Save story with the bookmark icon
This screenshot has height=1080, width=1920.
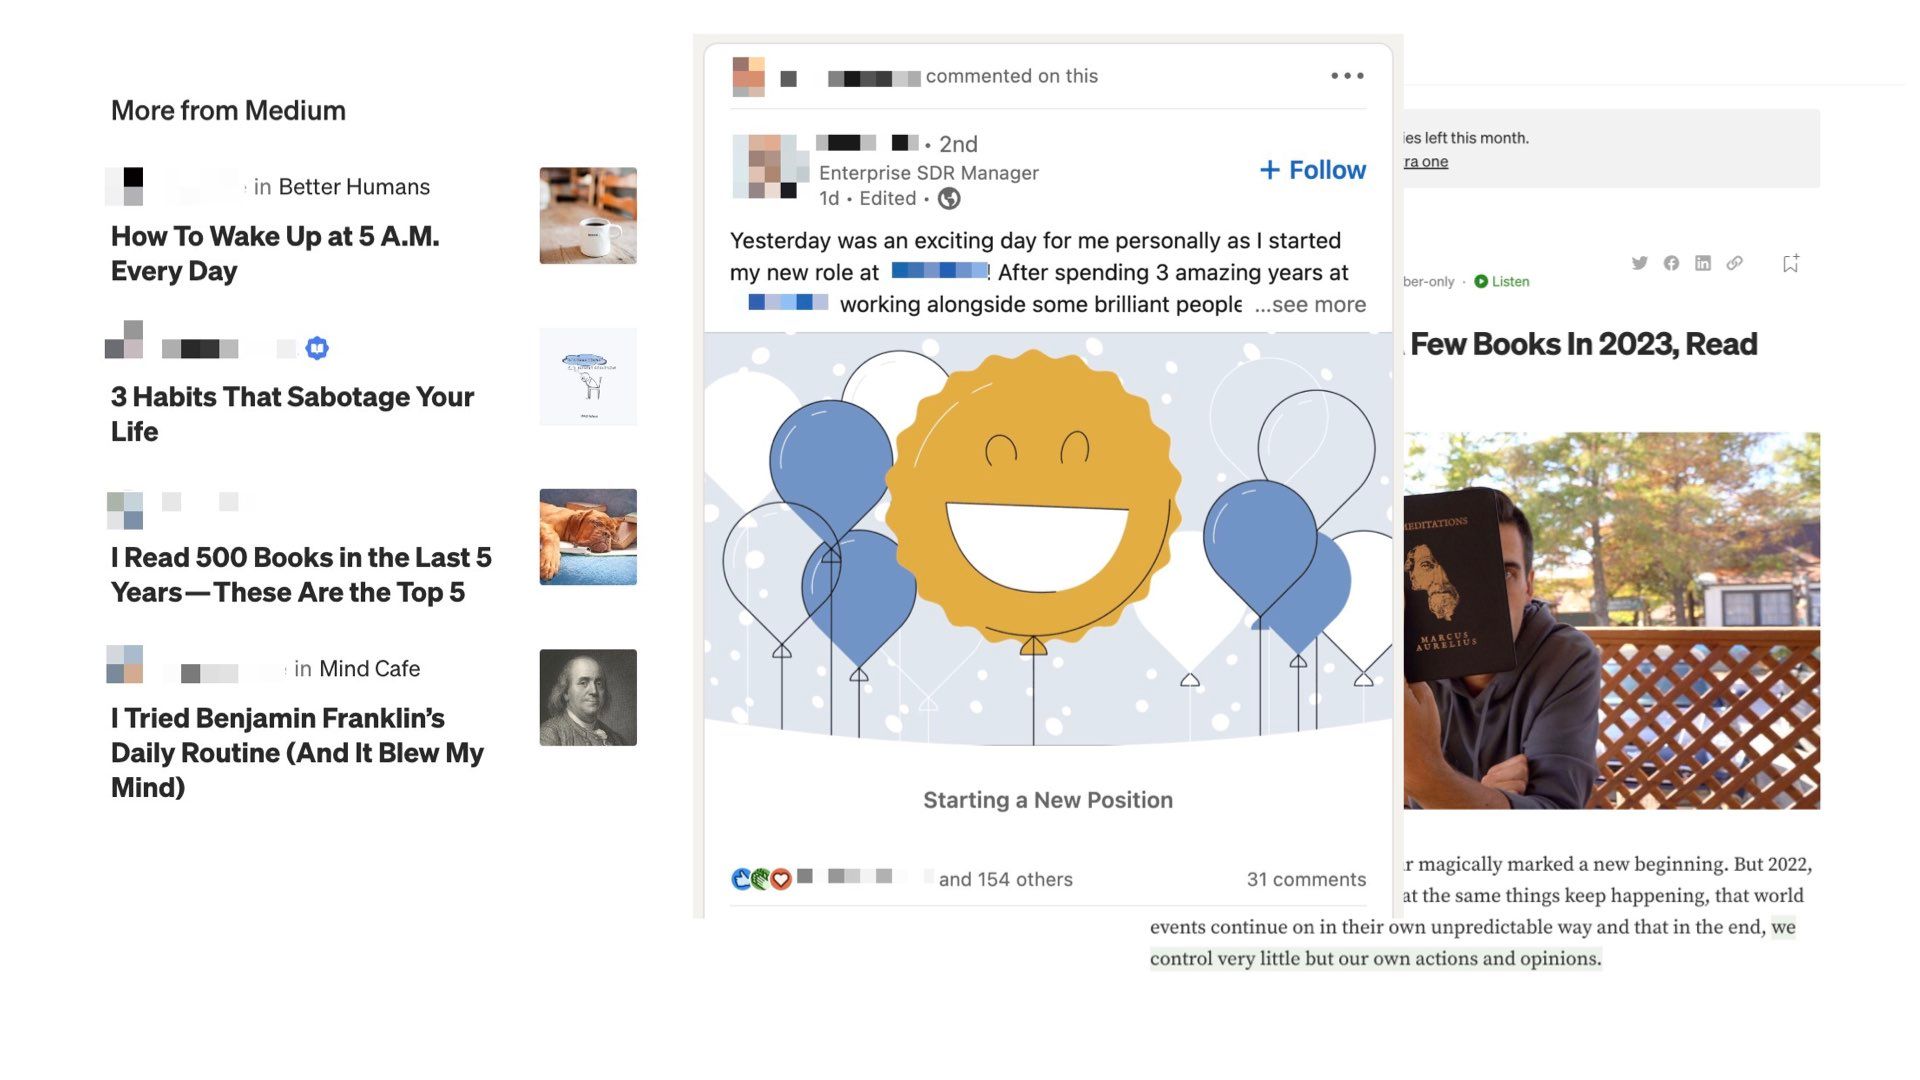(1791, 263)
